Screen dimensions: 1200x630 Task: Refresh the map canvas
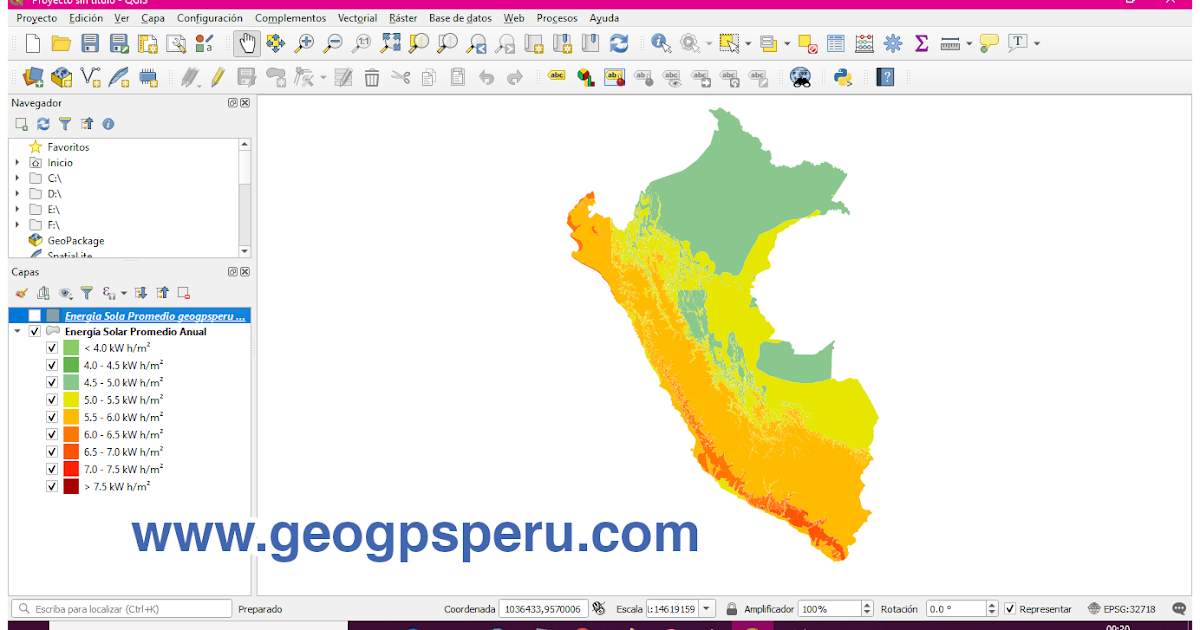click(x=619, y=43)
